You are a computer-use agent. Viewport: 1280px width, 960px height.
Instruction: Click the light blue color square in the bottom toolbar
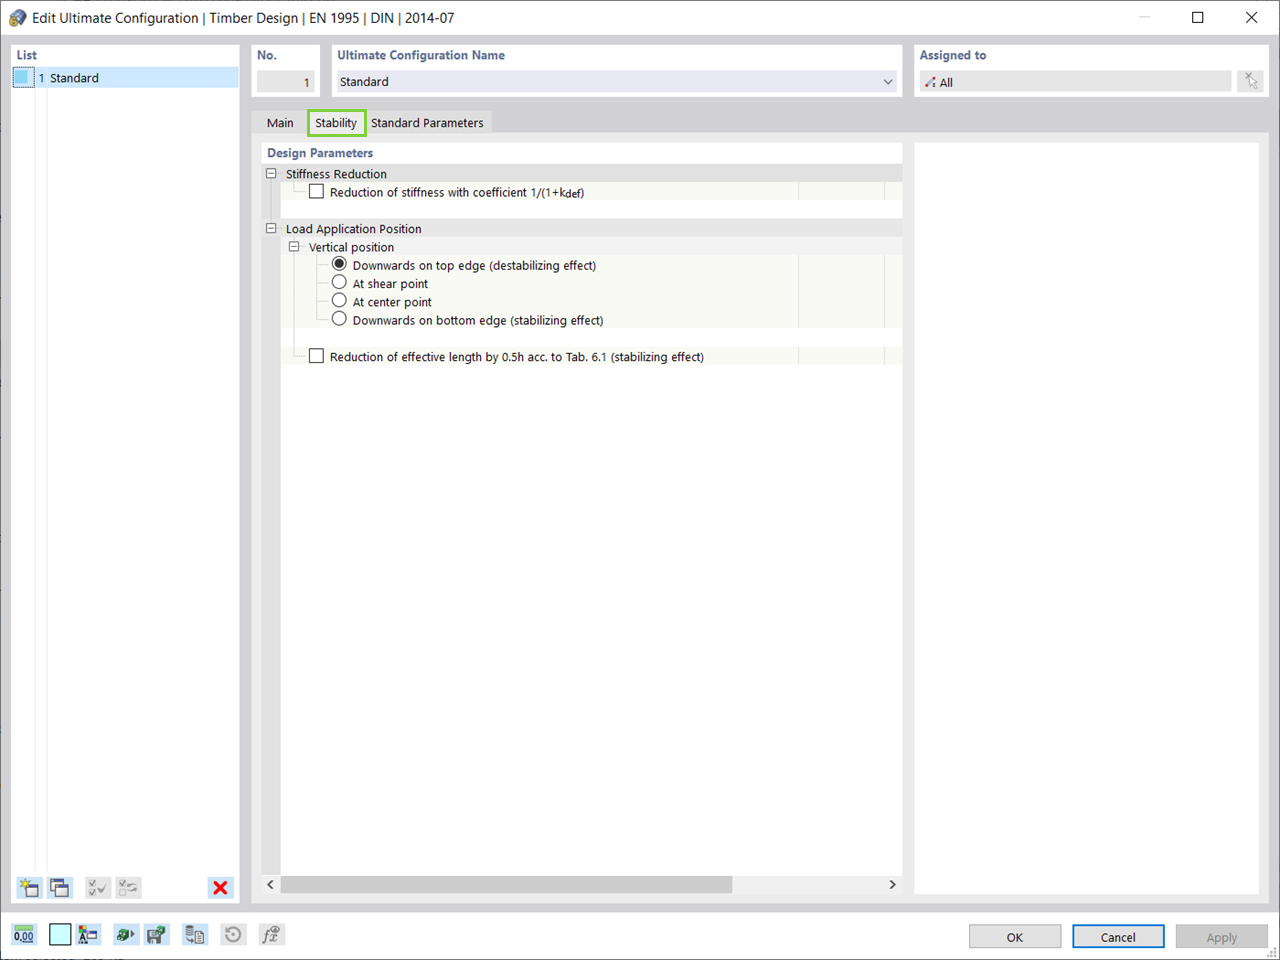pos(60,935)
